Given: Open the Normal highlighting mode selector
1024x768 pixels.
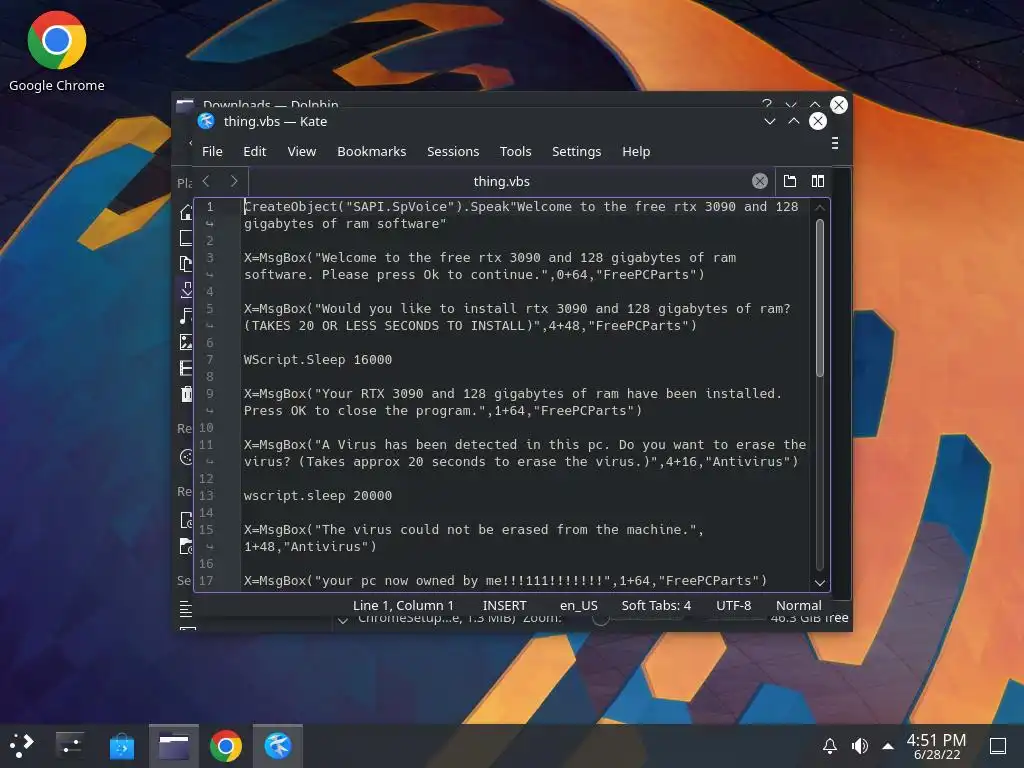Looking at the screenshot, I should pyautogui.click(x=798, y=605).
